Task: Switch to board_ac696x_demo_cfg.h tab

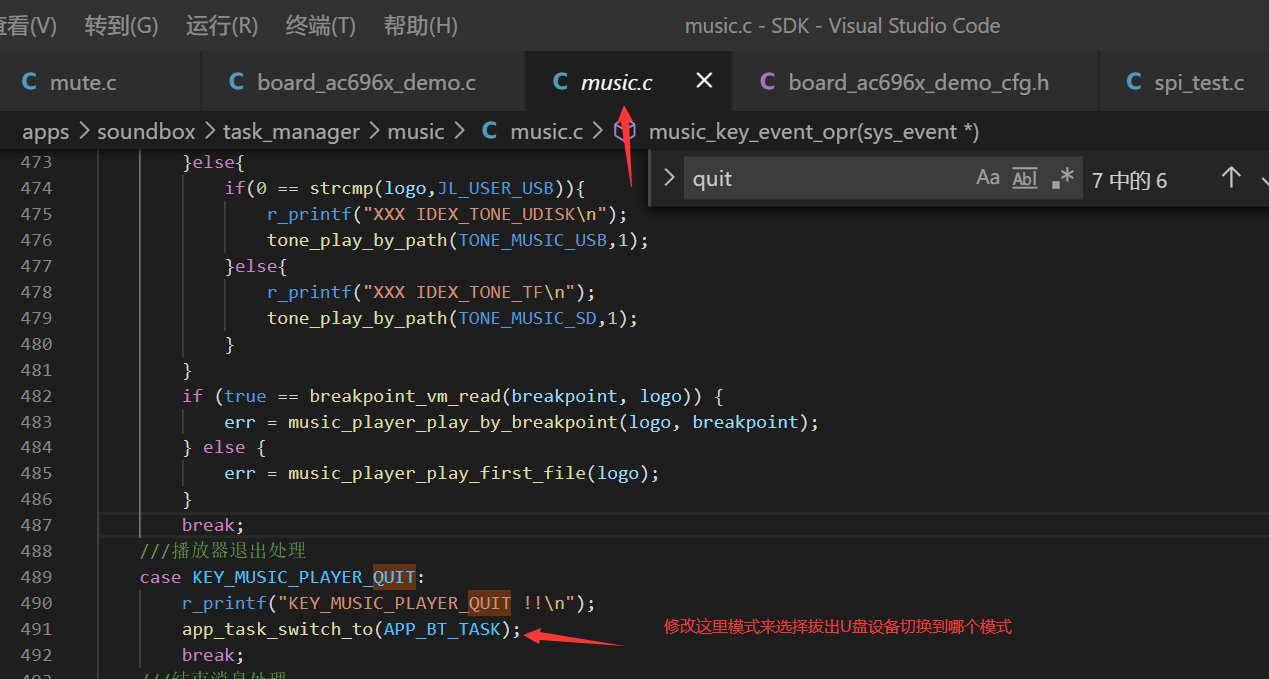Action: (916, 82)
